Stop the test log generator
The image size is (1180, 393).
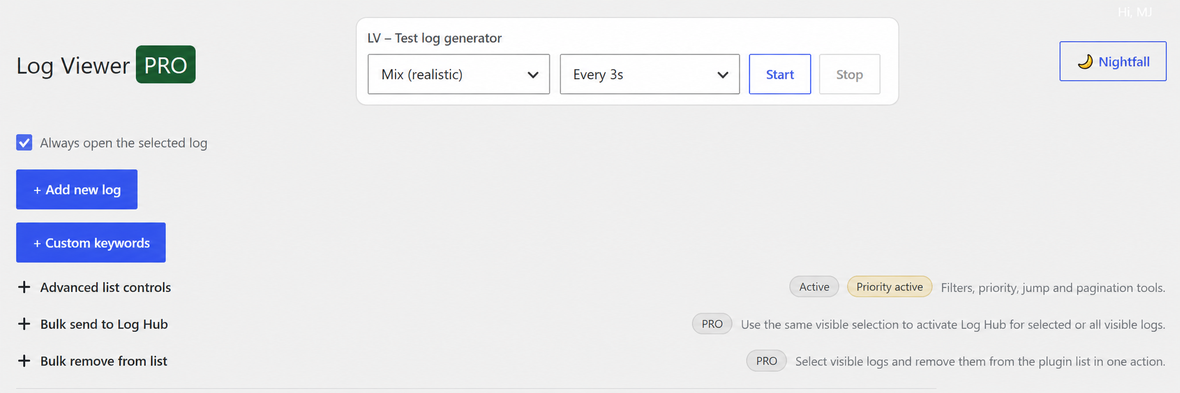(x=850, y=75)
